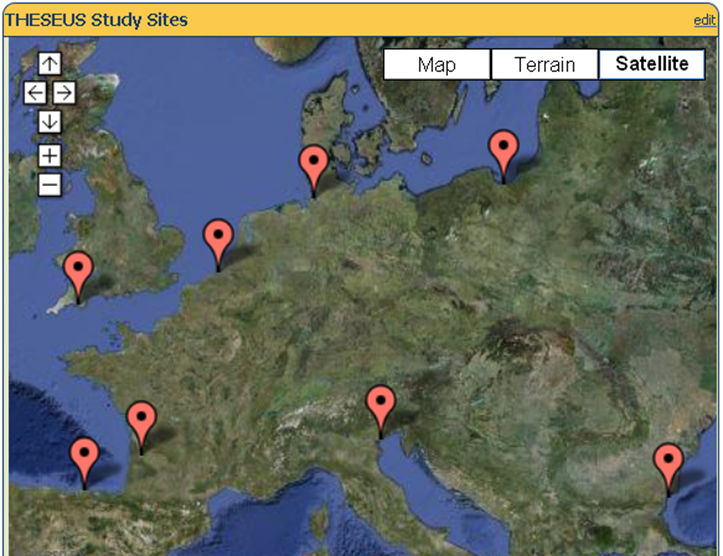Pan the map right with the arrow
This screenshot has height=556, width=723.
coord(64,93)
